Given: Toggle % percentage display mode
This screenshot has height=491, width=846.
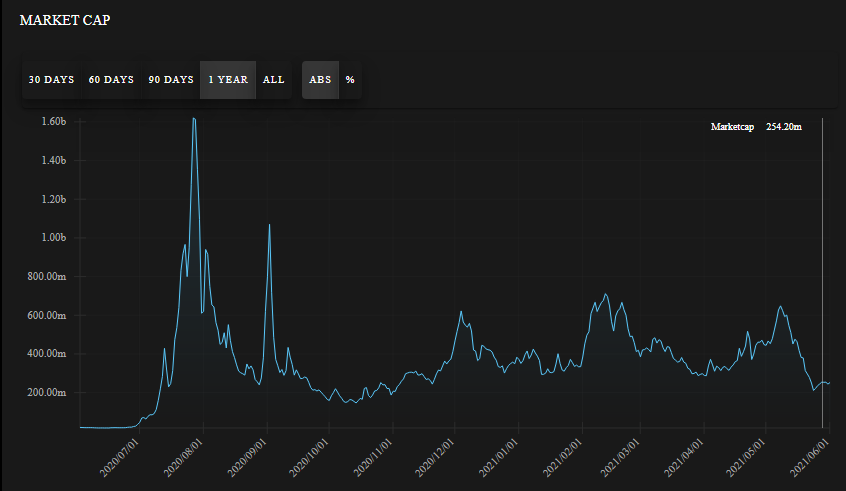Looking at the screenshot, I should pyautogui.click(x=350, y=80).
